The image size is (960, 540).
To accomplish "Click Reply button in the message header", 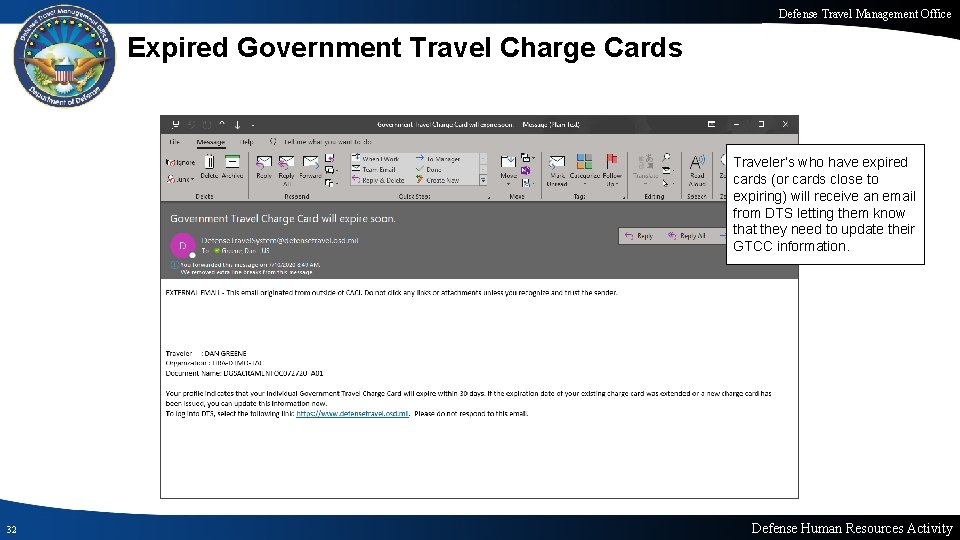I will click(639, 236).
